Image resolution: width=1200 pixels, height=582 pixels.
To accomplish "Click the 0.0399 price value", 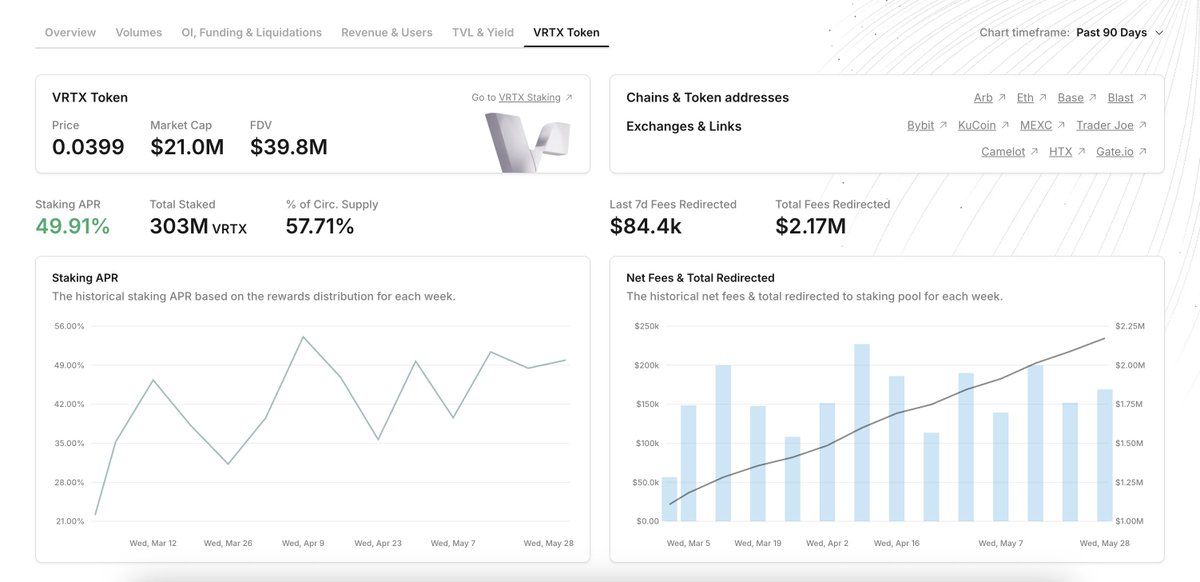I will (88, 148).
